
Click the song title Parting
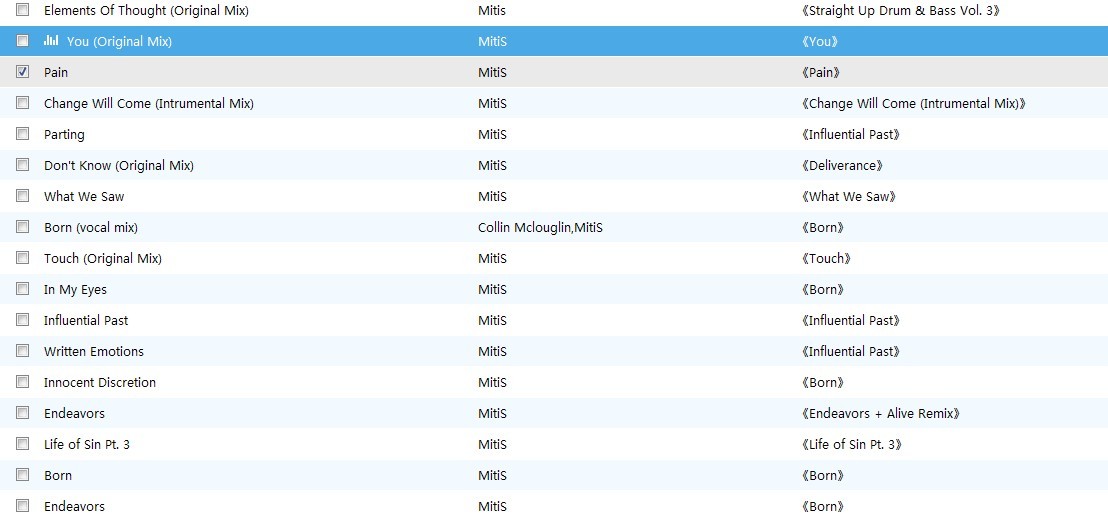tap(64, 135)
